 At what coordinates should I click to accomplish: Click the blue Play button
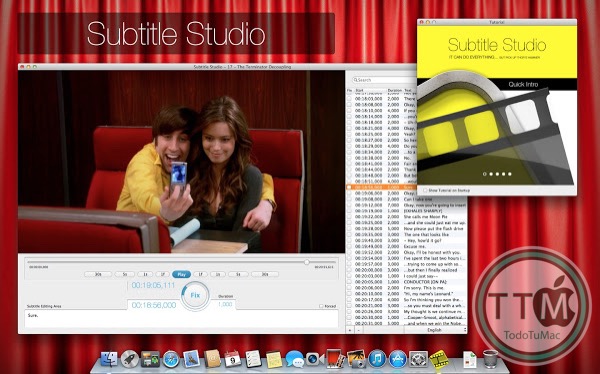tap(181, 274)
